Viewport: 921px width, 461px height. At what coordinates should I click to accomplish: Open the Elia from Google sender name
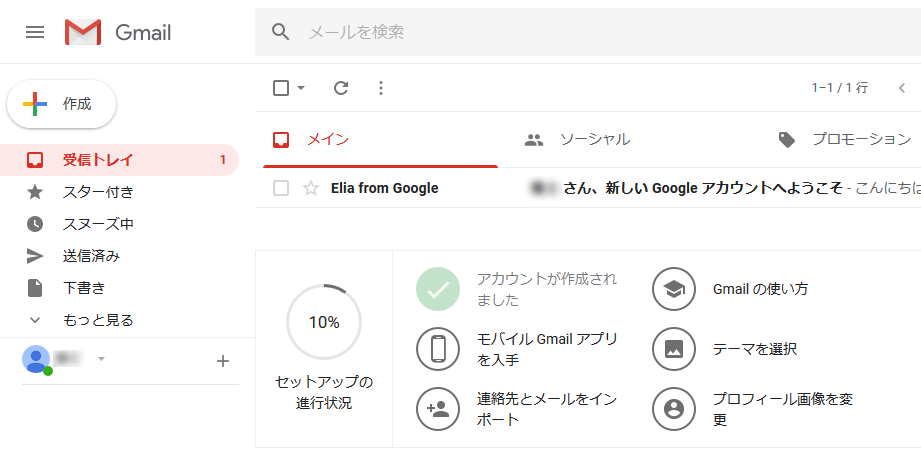click(x=385, y=188)
